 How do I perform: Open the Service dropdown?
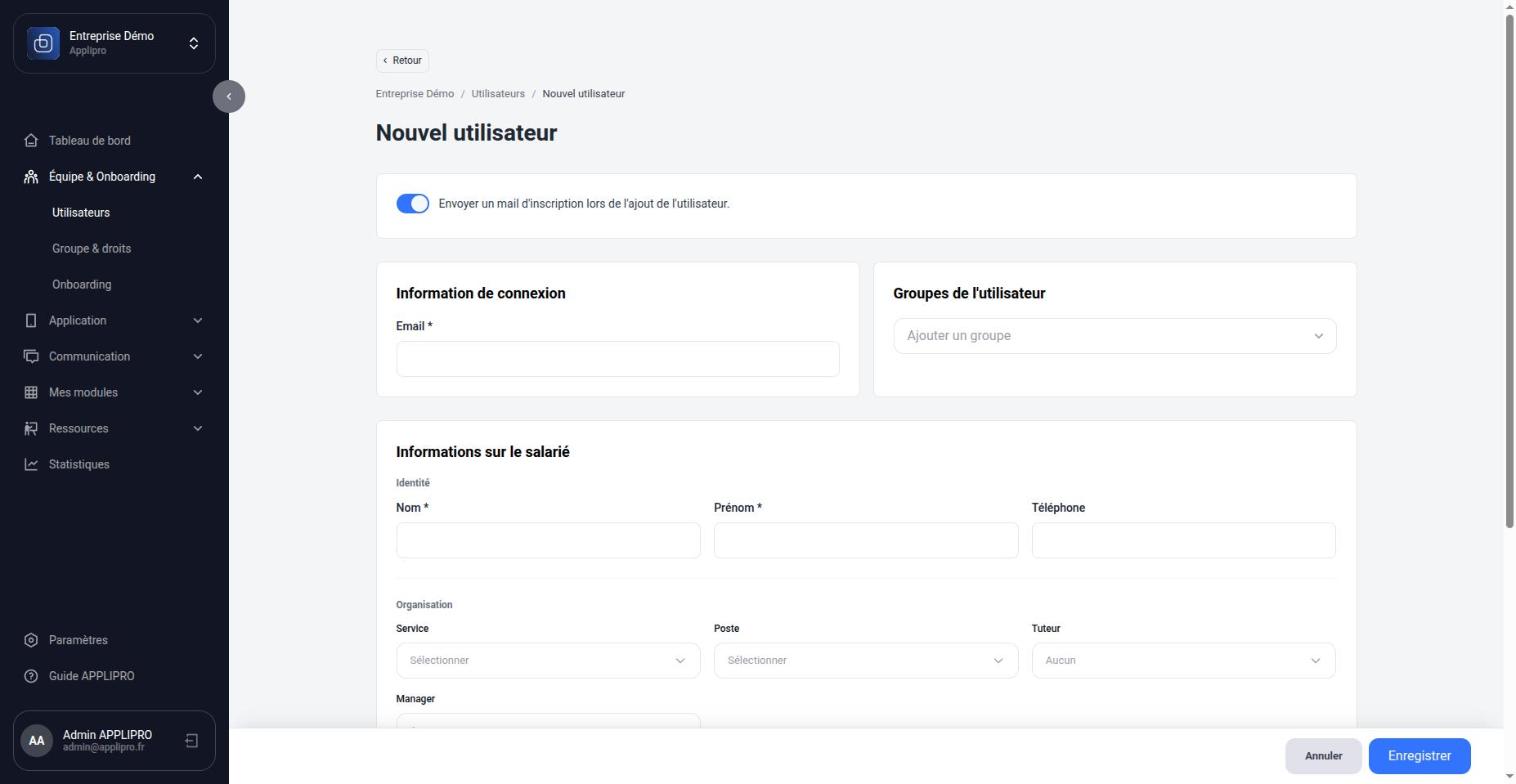click(x=548, y=661)
